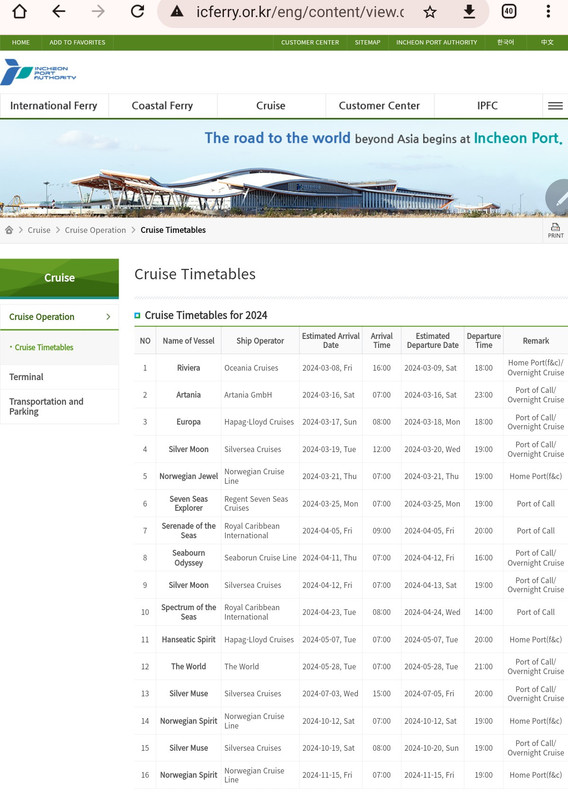Click Seven Seas Explorer vessel name

[x=188, y=504]
